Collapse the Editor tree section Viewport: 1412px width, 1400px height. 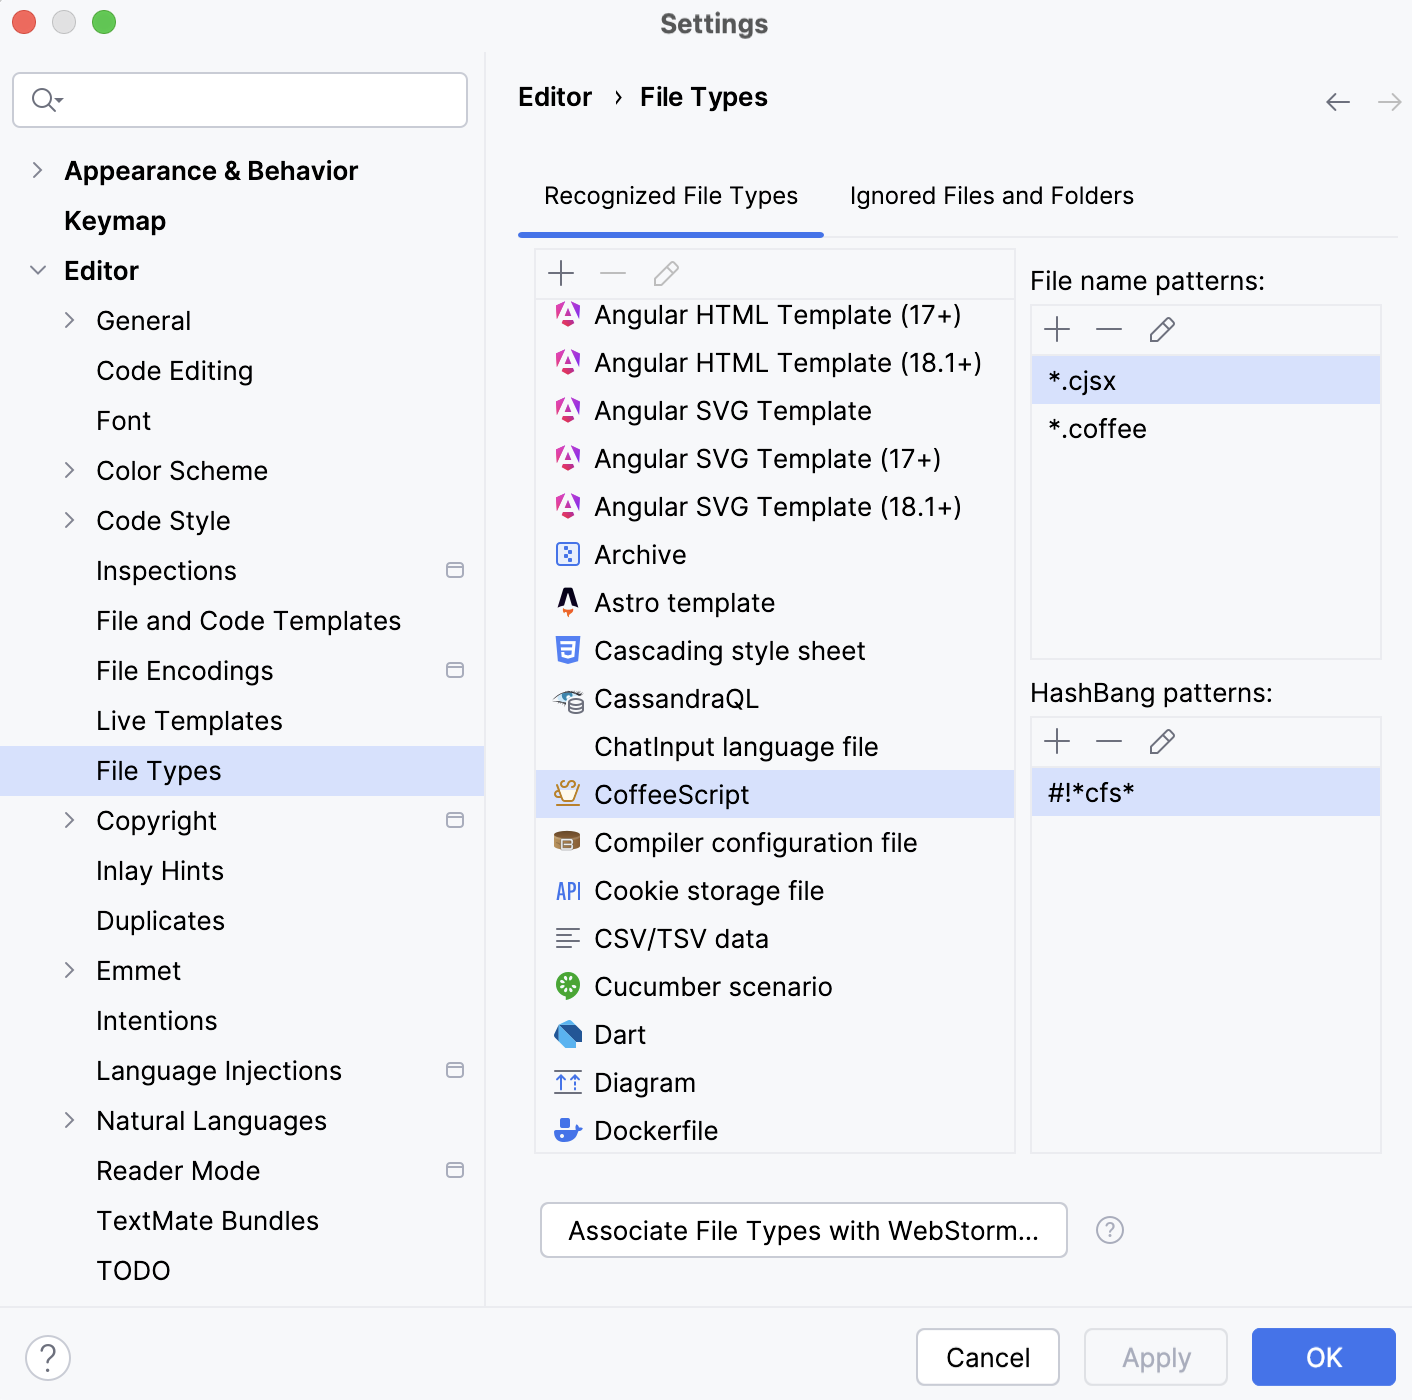click(37, 270)
